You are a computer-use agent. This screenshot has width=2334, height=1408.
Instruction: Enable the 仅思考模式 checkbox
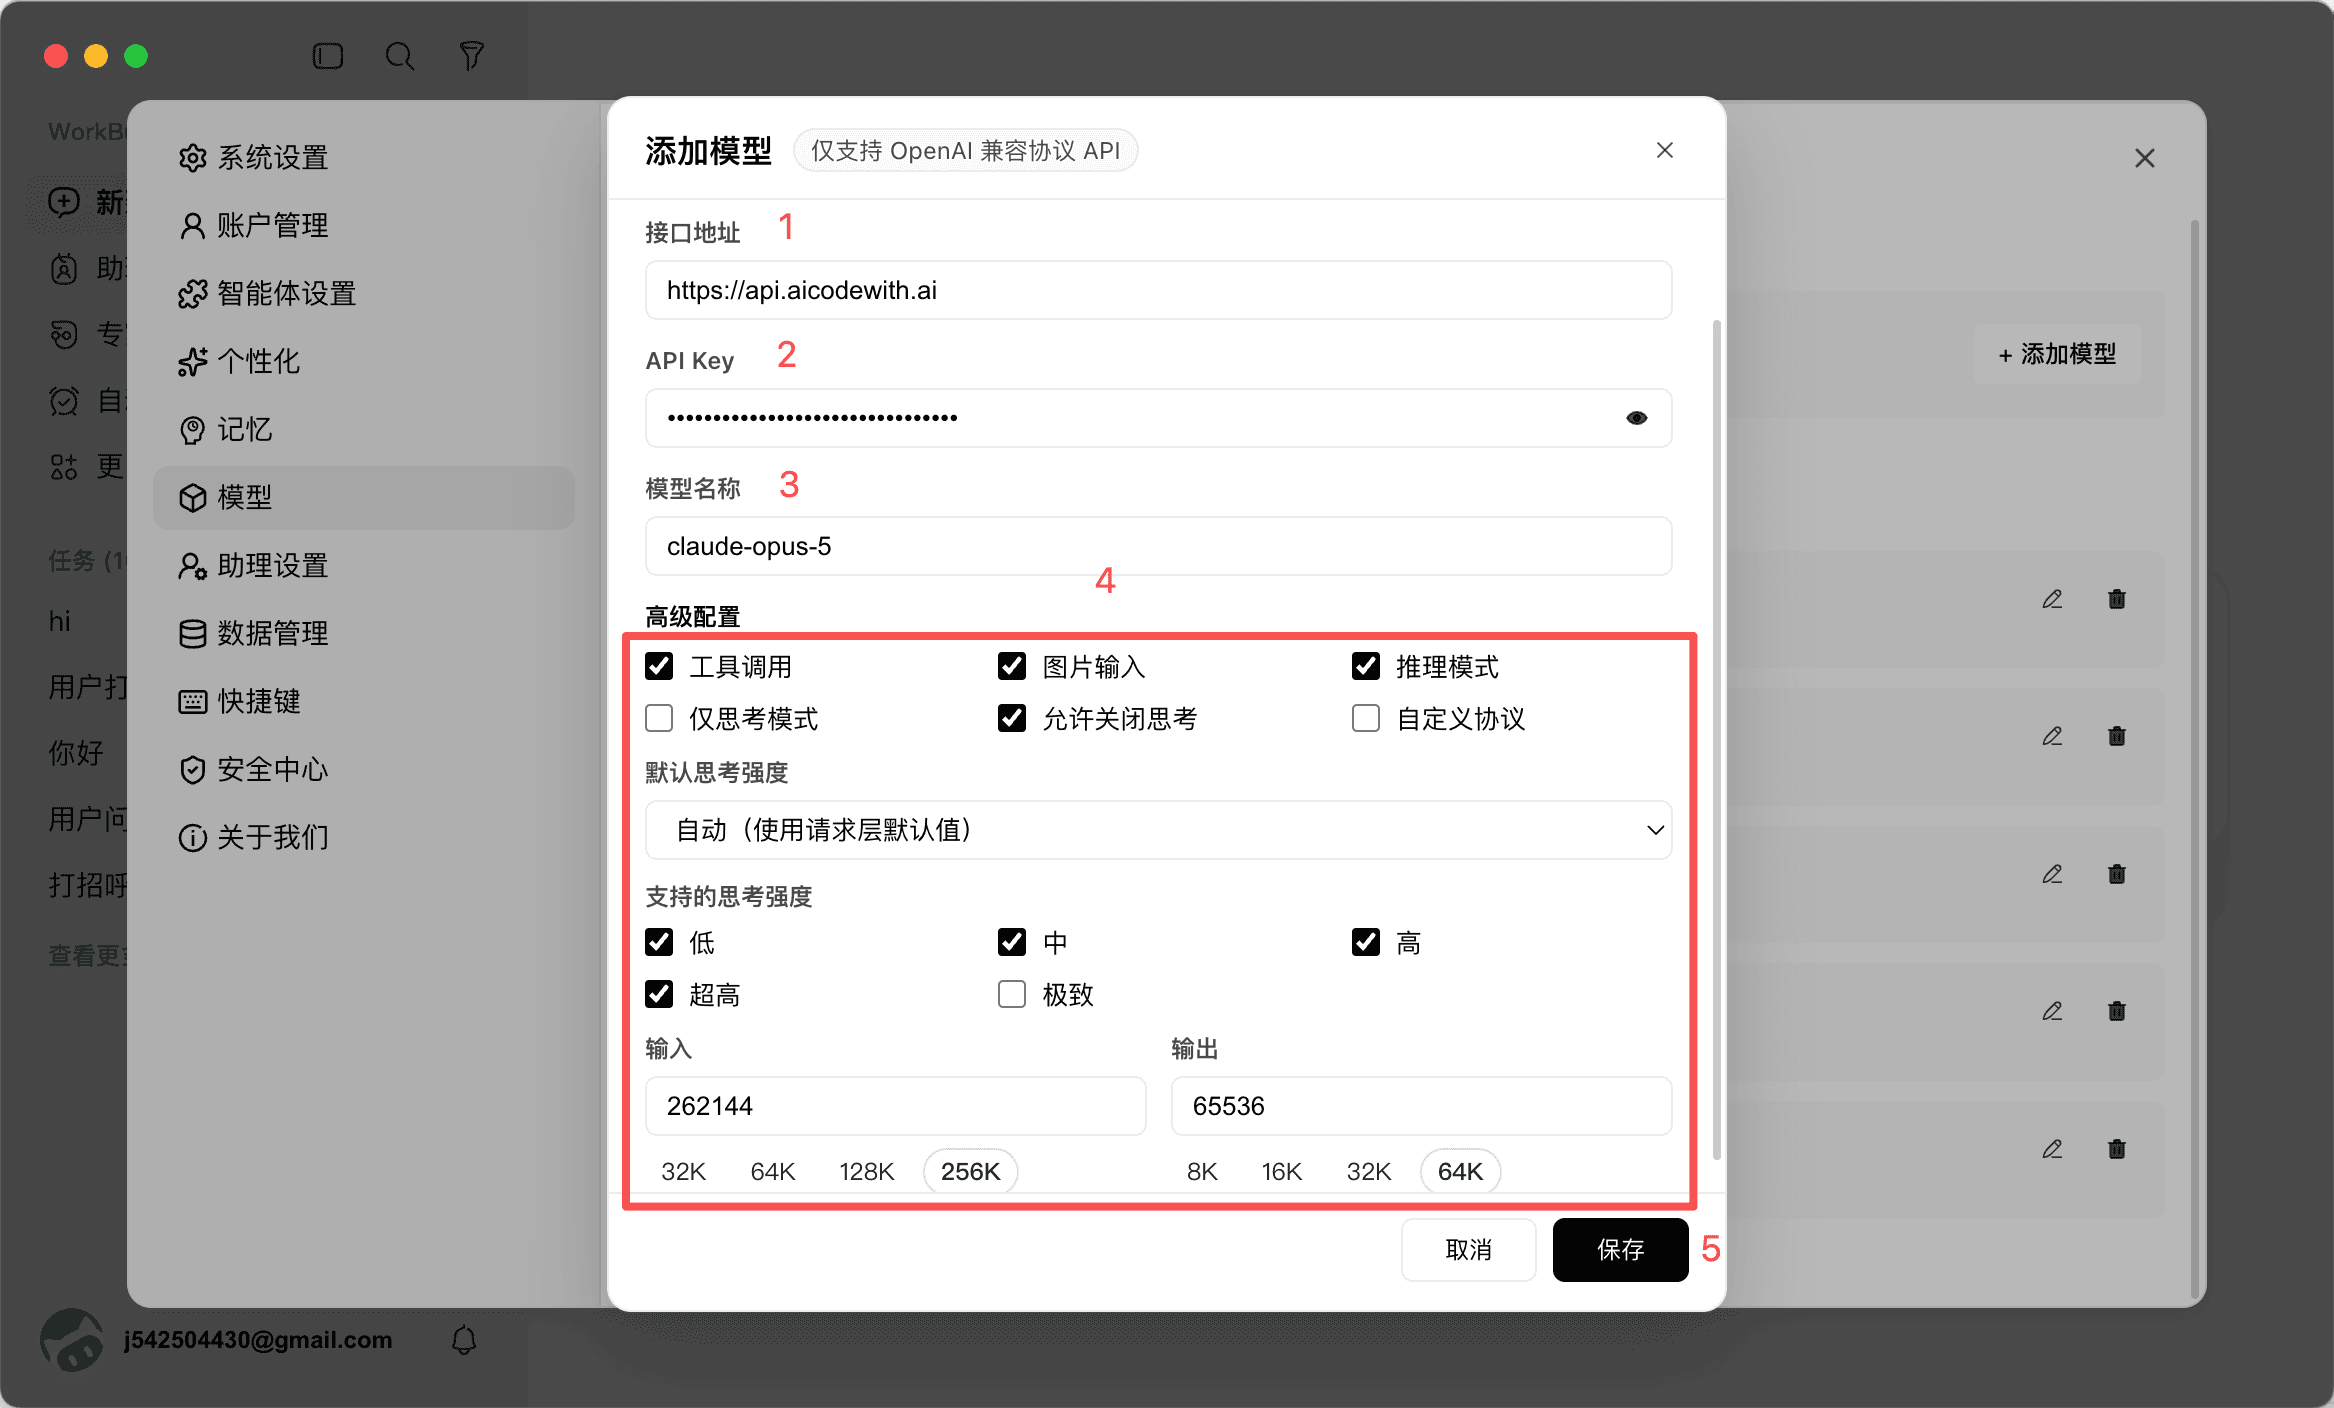pyautogui.click(x=659, y=718)
